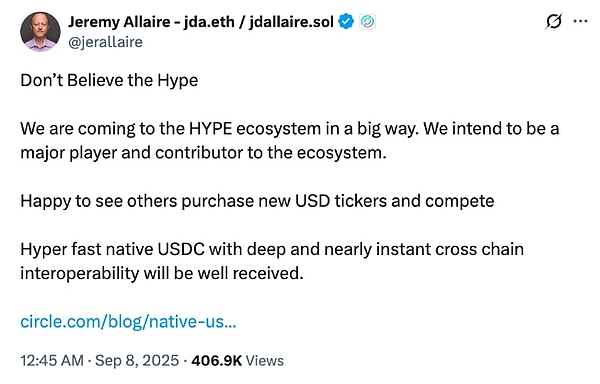The width and height of the screenshot is (600, 384).
Task: Click the line "Hyper fast native USDC"
Action: click(x=272, y=249)
